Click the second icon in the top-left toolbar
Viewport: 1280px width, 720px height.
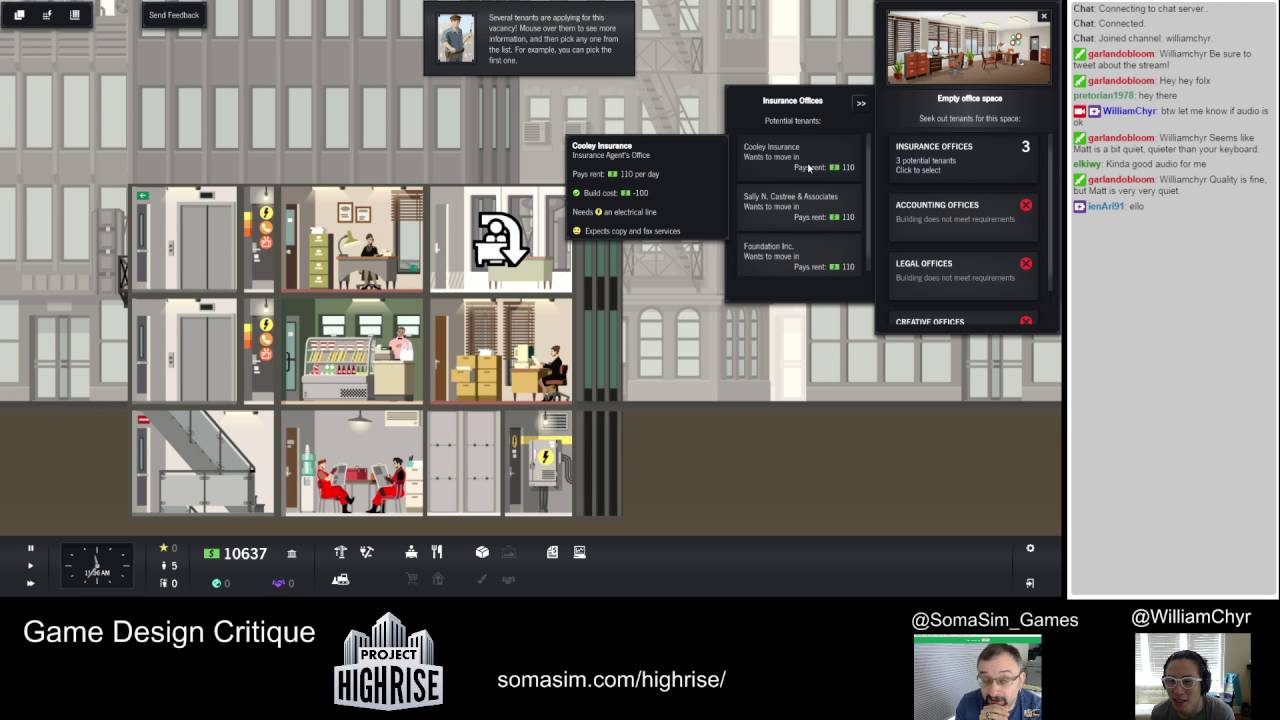pyautogui.click(x=47, y=15)
